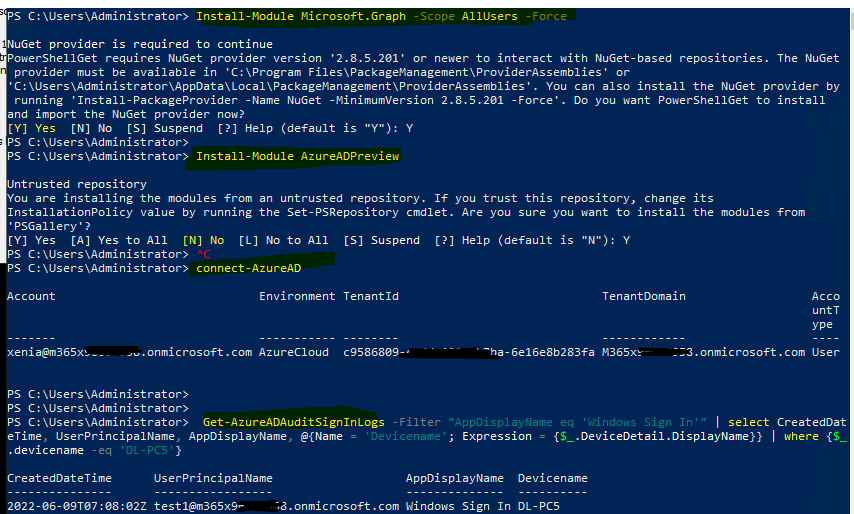Viewport: 854px width, 514px height.
Task: Click the yellow '[N] No' option
Action: coord(203,240)
